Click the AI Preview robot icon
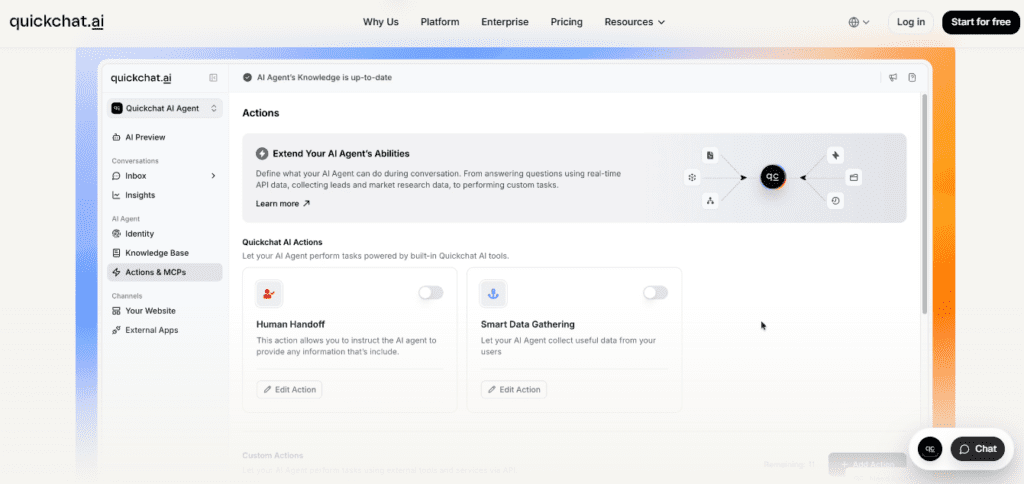The height and width of the screenshot is (484, 1024). coord(116,137)
